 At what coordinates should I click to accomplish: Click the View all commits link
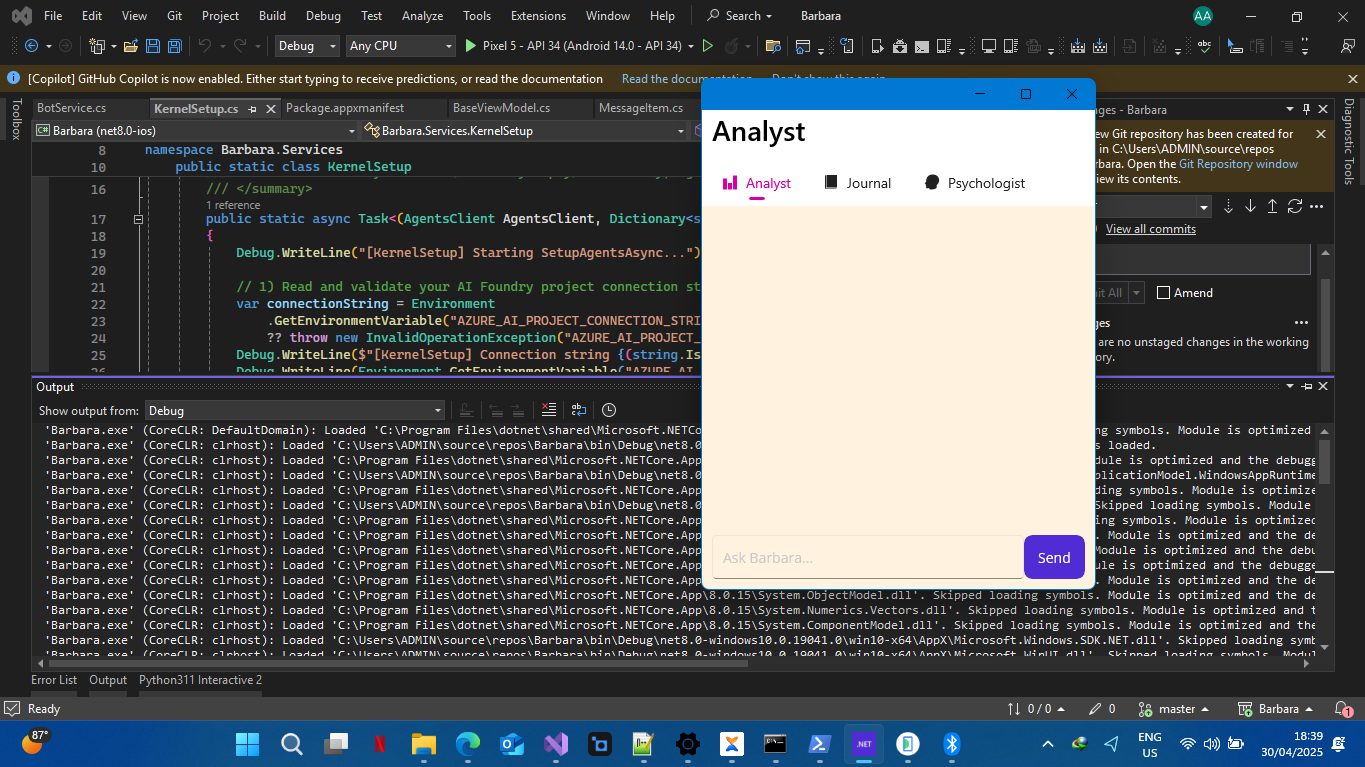coord(1150,229)
